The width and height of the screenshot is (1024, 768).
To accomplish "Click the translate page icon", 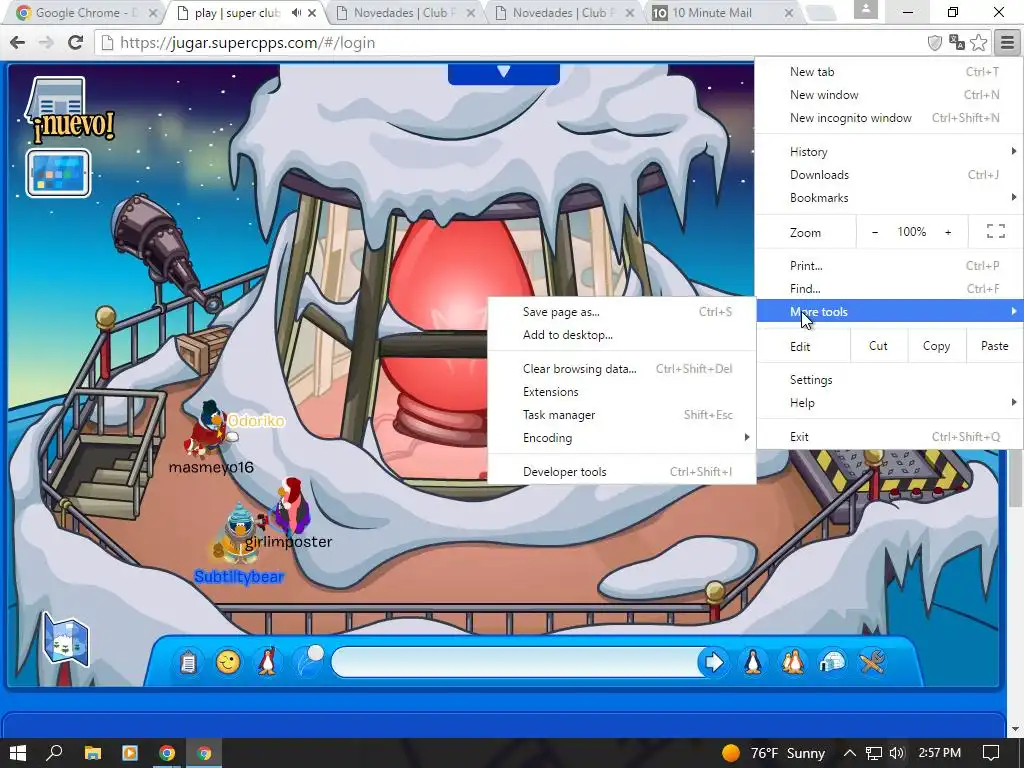I will [957, 43].
